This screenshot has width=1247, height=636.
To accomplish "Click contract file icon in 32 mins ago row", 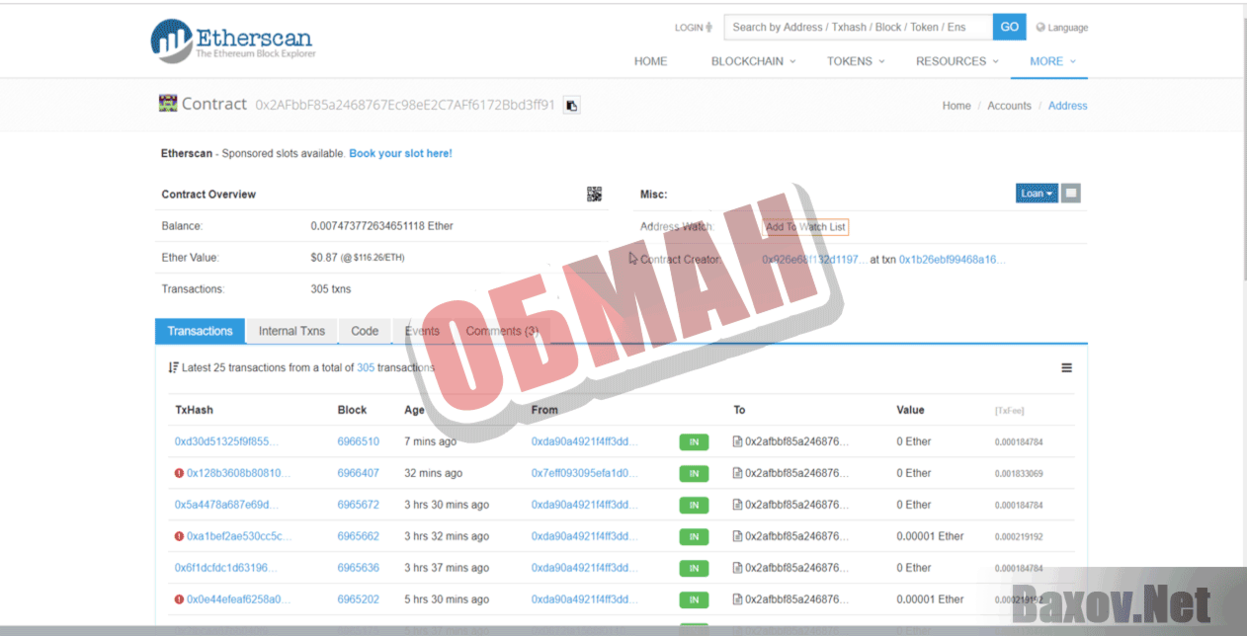I will click(737, 473).
